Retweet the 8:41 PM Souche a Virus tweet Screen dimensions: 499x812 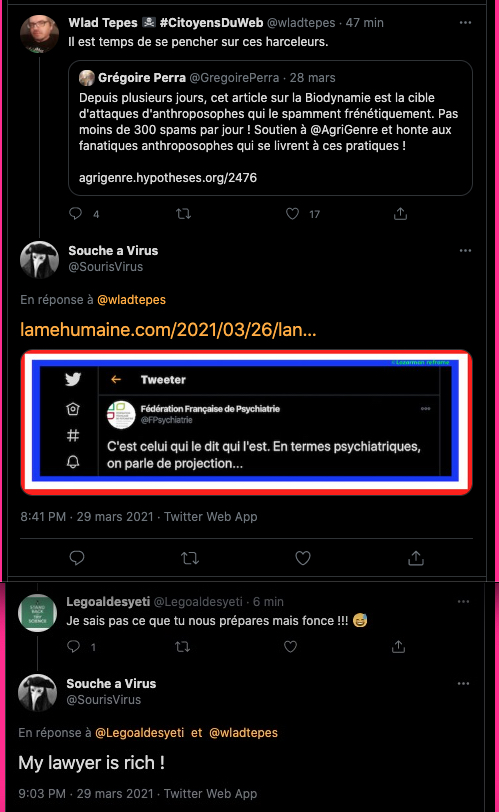coord(190,558)
